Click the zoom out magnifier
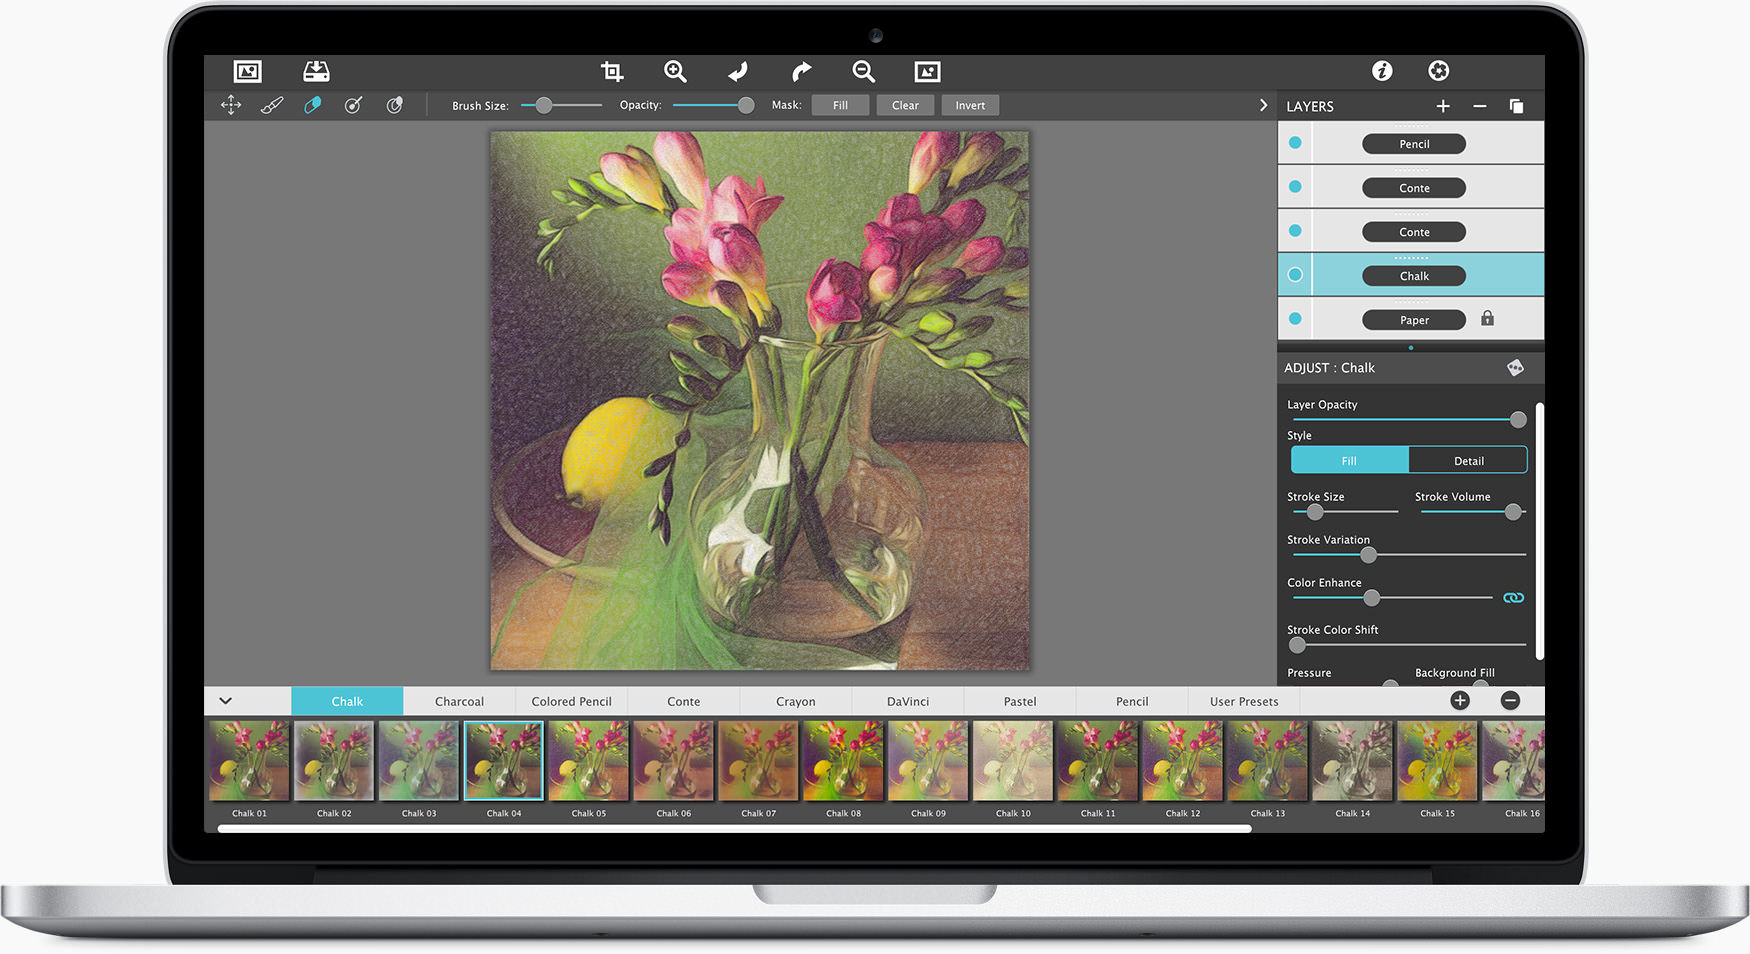Image resolution: width=1750 pixels, height=954 pixels. tap(864, 71)
